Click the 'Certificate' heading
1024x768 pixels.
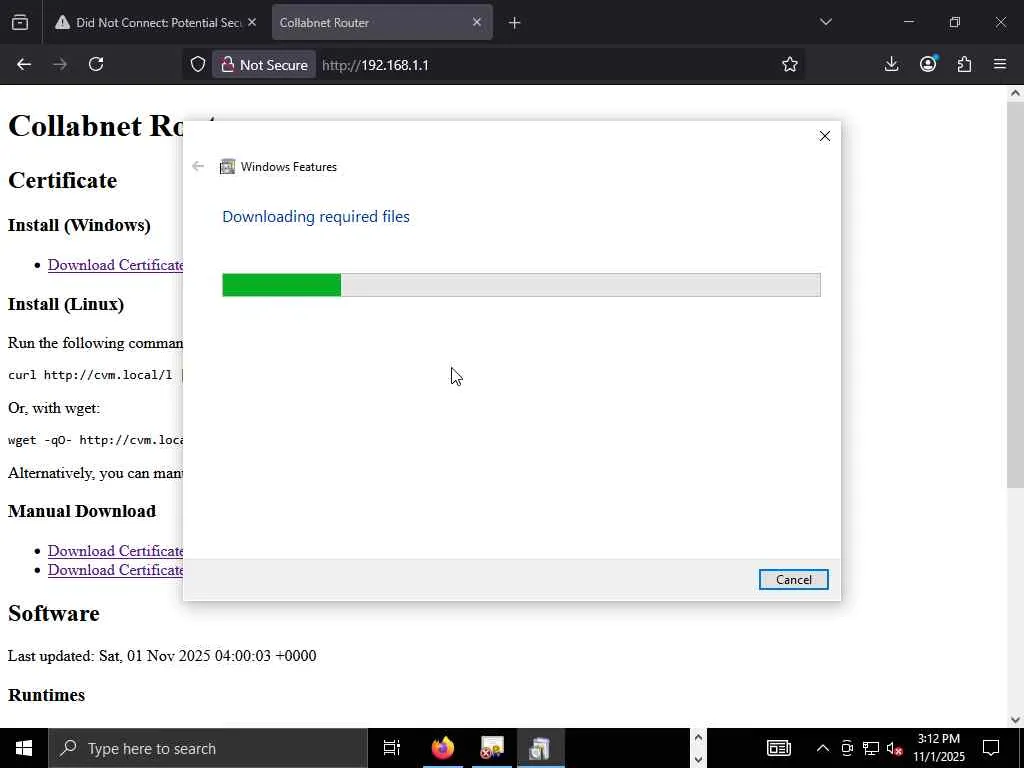[x=63, y=180]
